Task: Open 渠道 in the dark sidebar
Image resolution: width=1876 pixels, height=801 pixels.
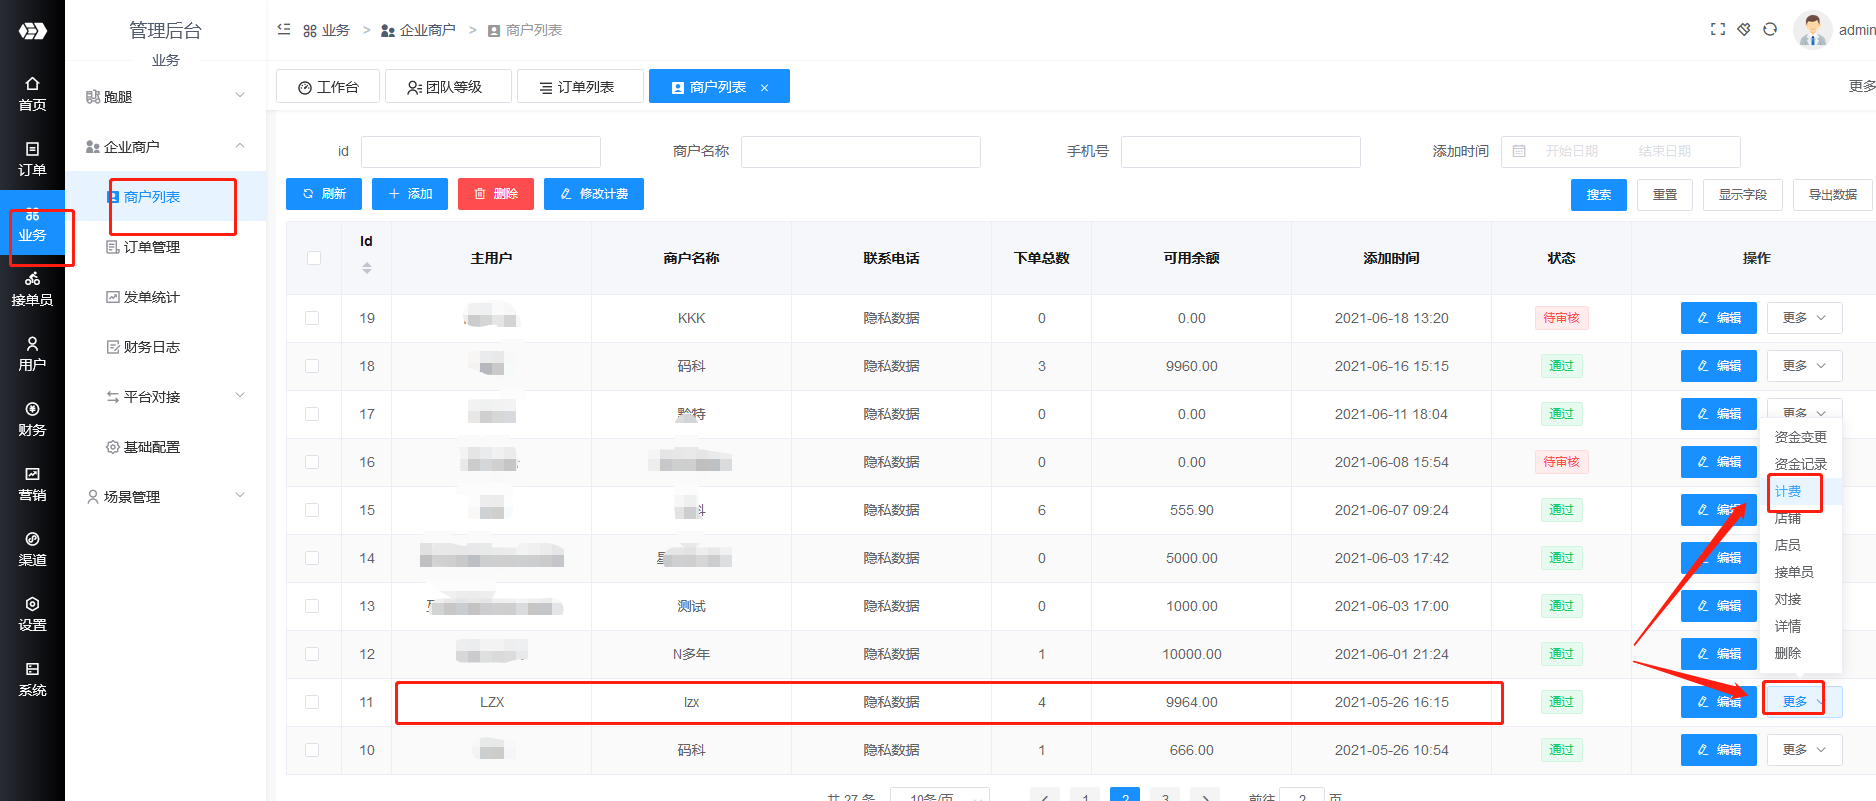Action: [32, 549]
